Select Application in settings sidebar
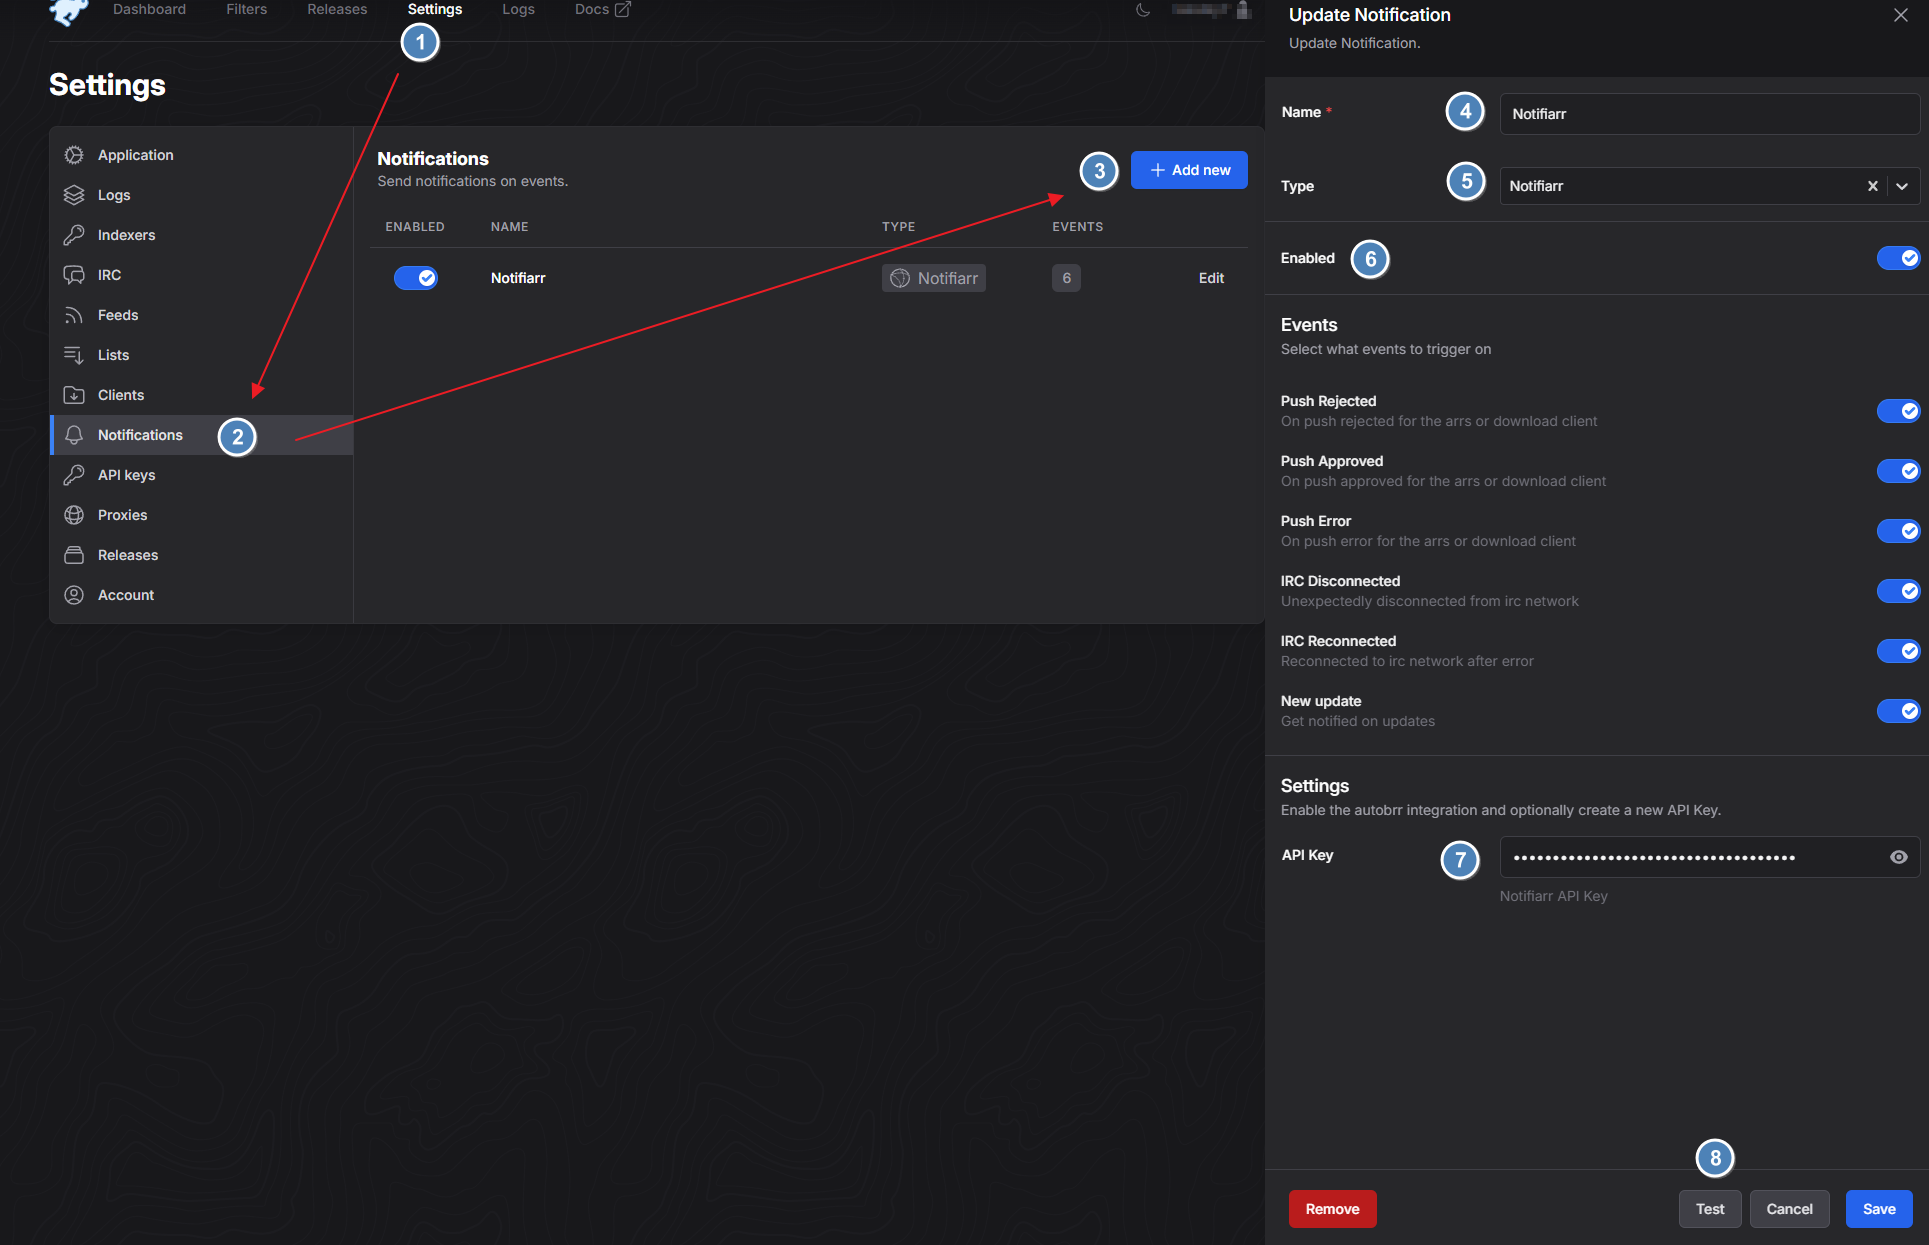1929x1245 pixels. pyautogui.click(x=201, y=155)
